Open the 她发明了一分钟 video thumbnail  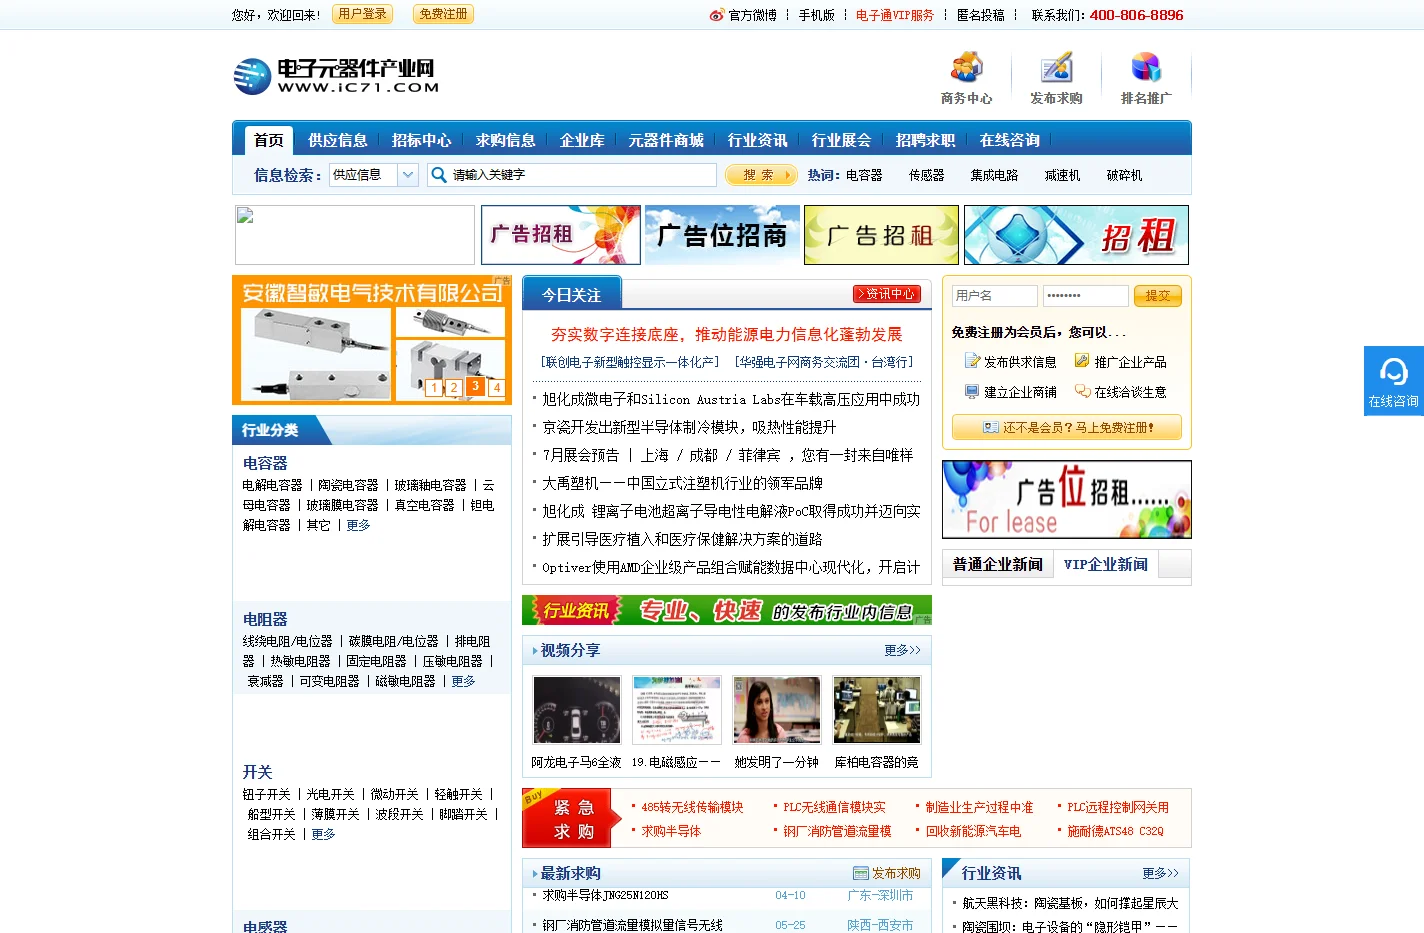point(777,710)
